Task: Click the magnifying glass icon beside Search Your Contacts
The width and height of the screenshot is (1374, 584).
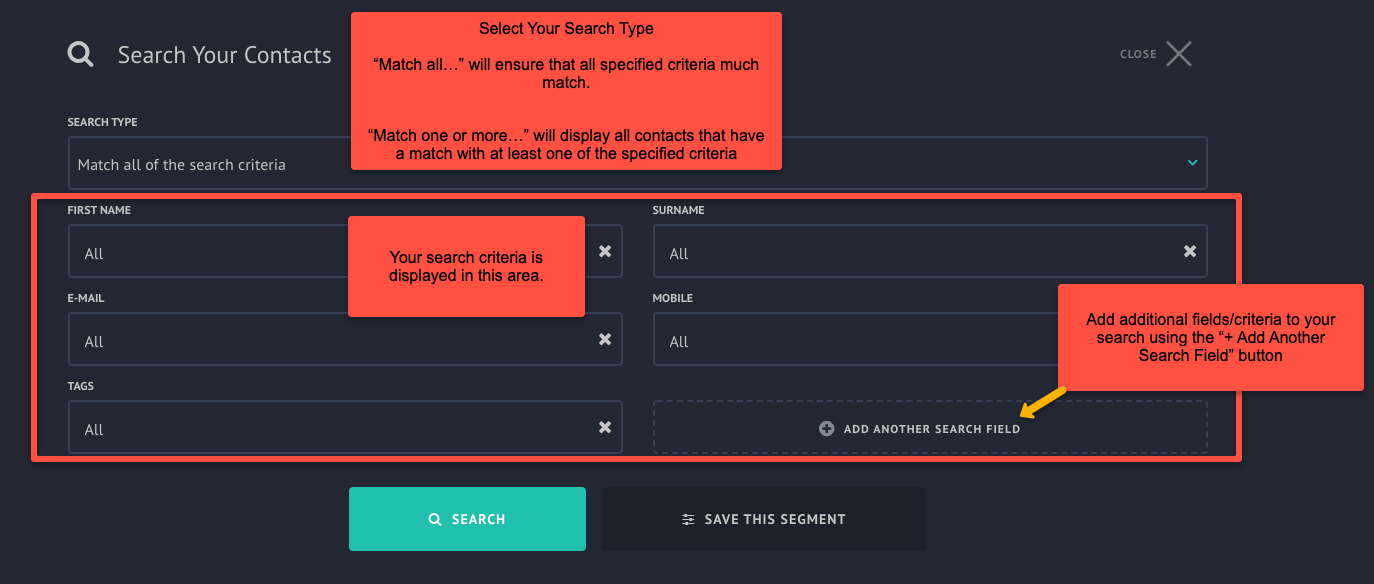Action: pyautogui.click(x=81, y=54)
